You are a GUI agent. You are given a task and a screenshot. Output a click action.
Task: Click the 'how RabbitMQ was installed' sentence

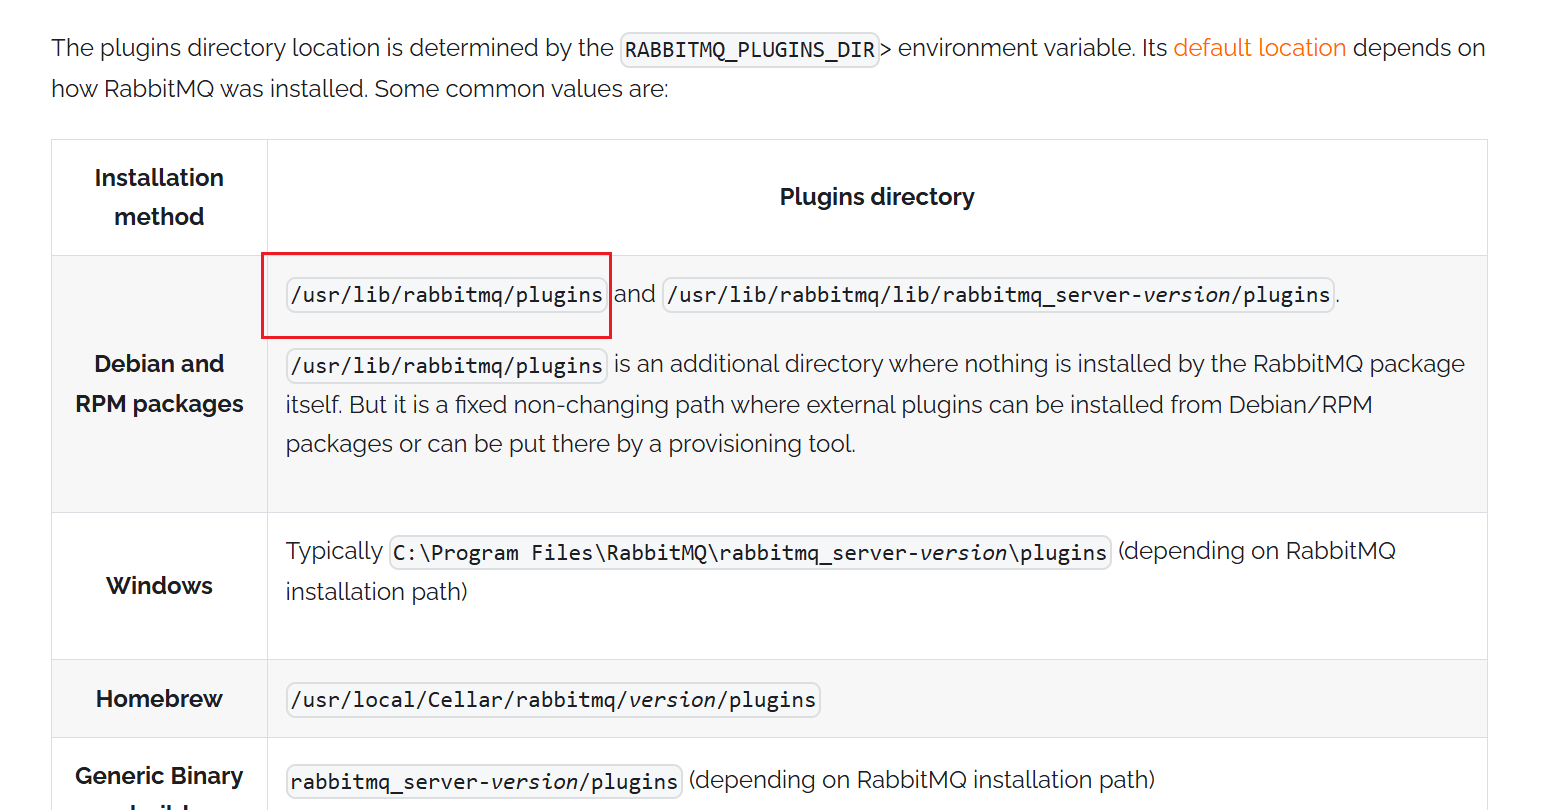pyautogui.click(x=208, y=89)
